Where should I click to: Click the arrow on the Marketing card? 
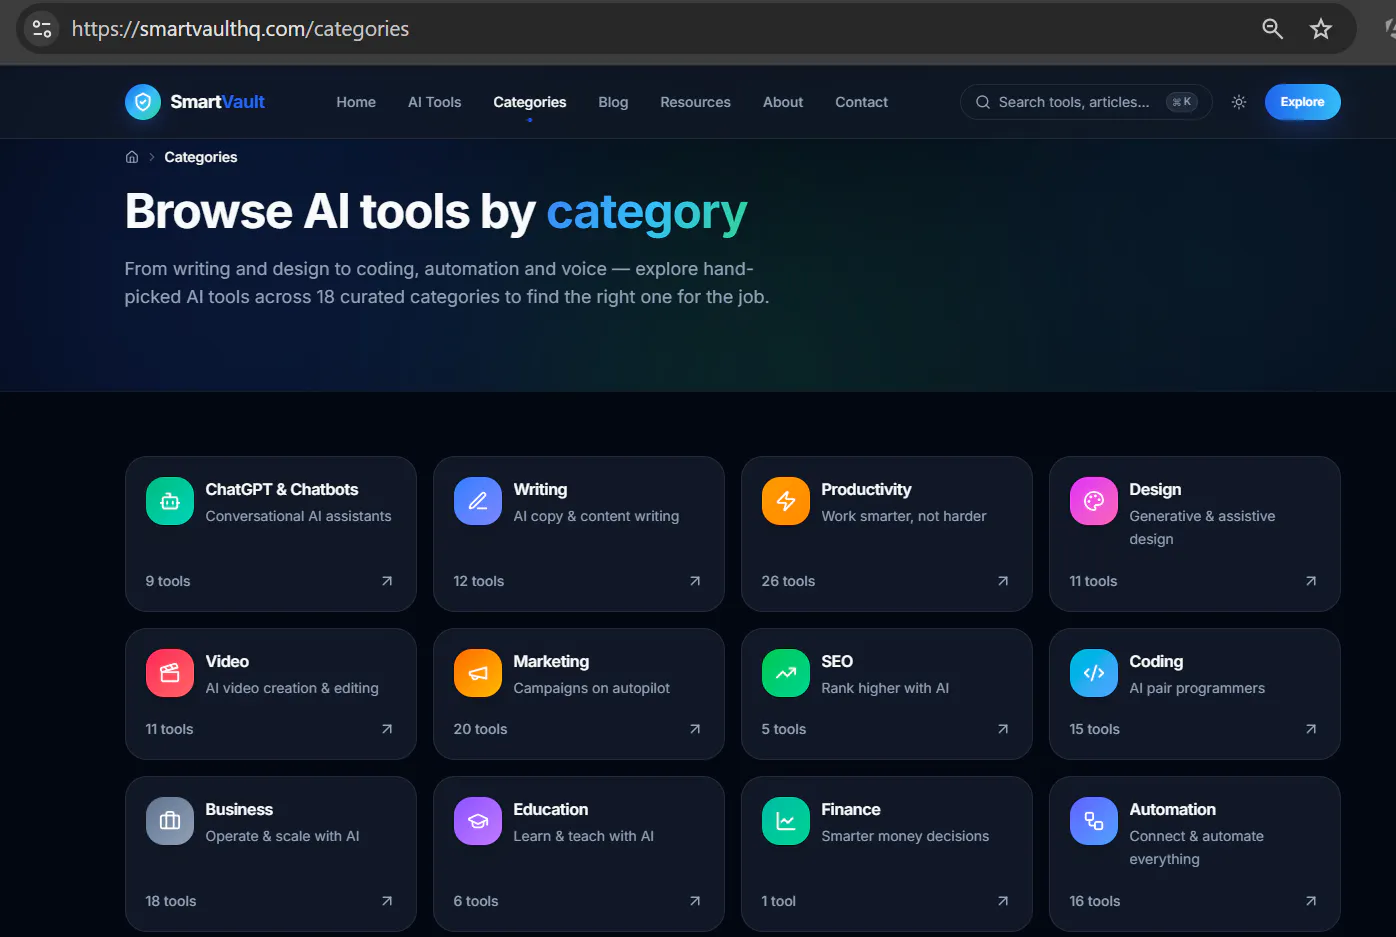tap(695, 729)
